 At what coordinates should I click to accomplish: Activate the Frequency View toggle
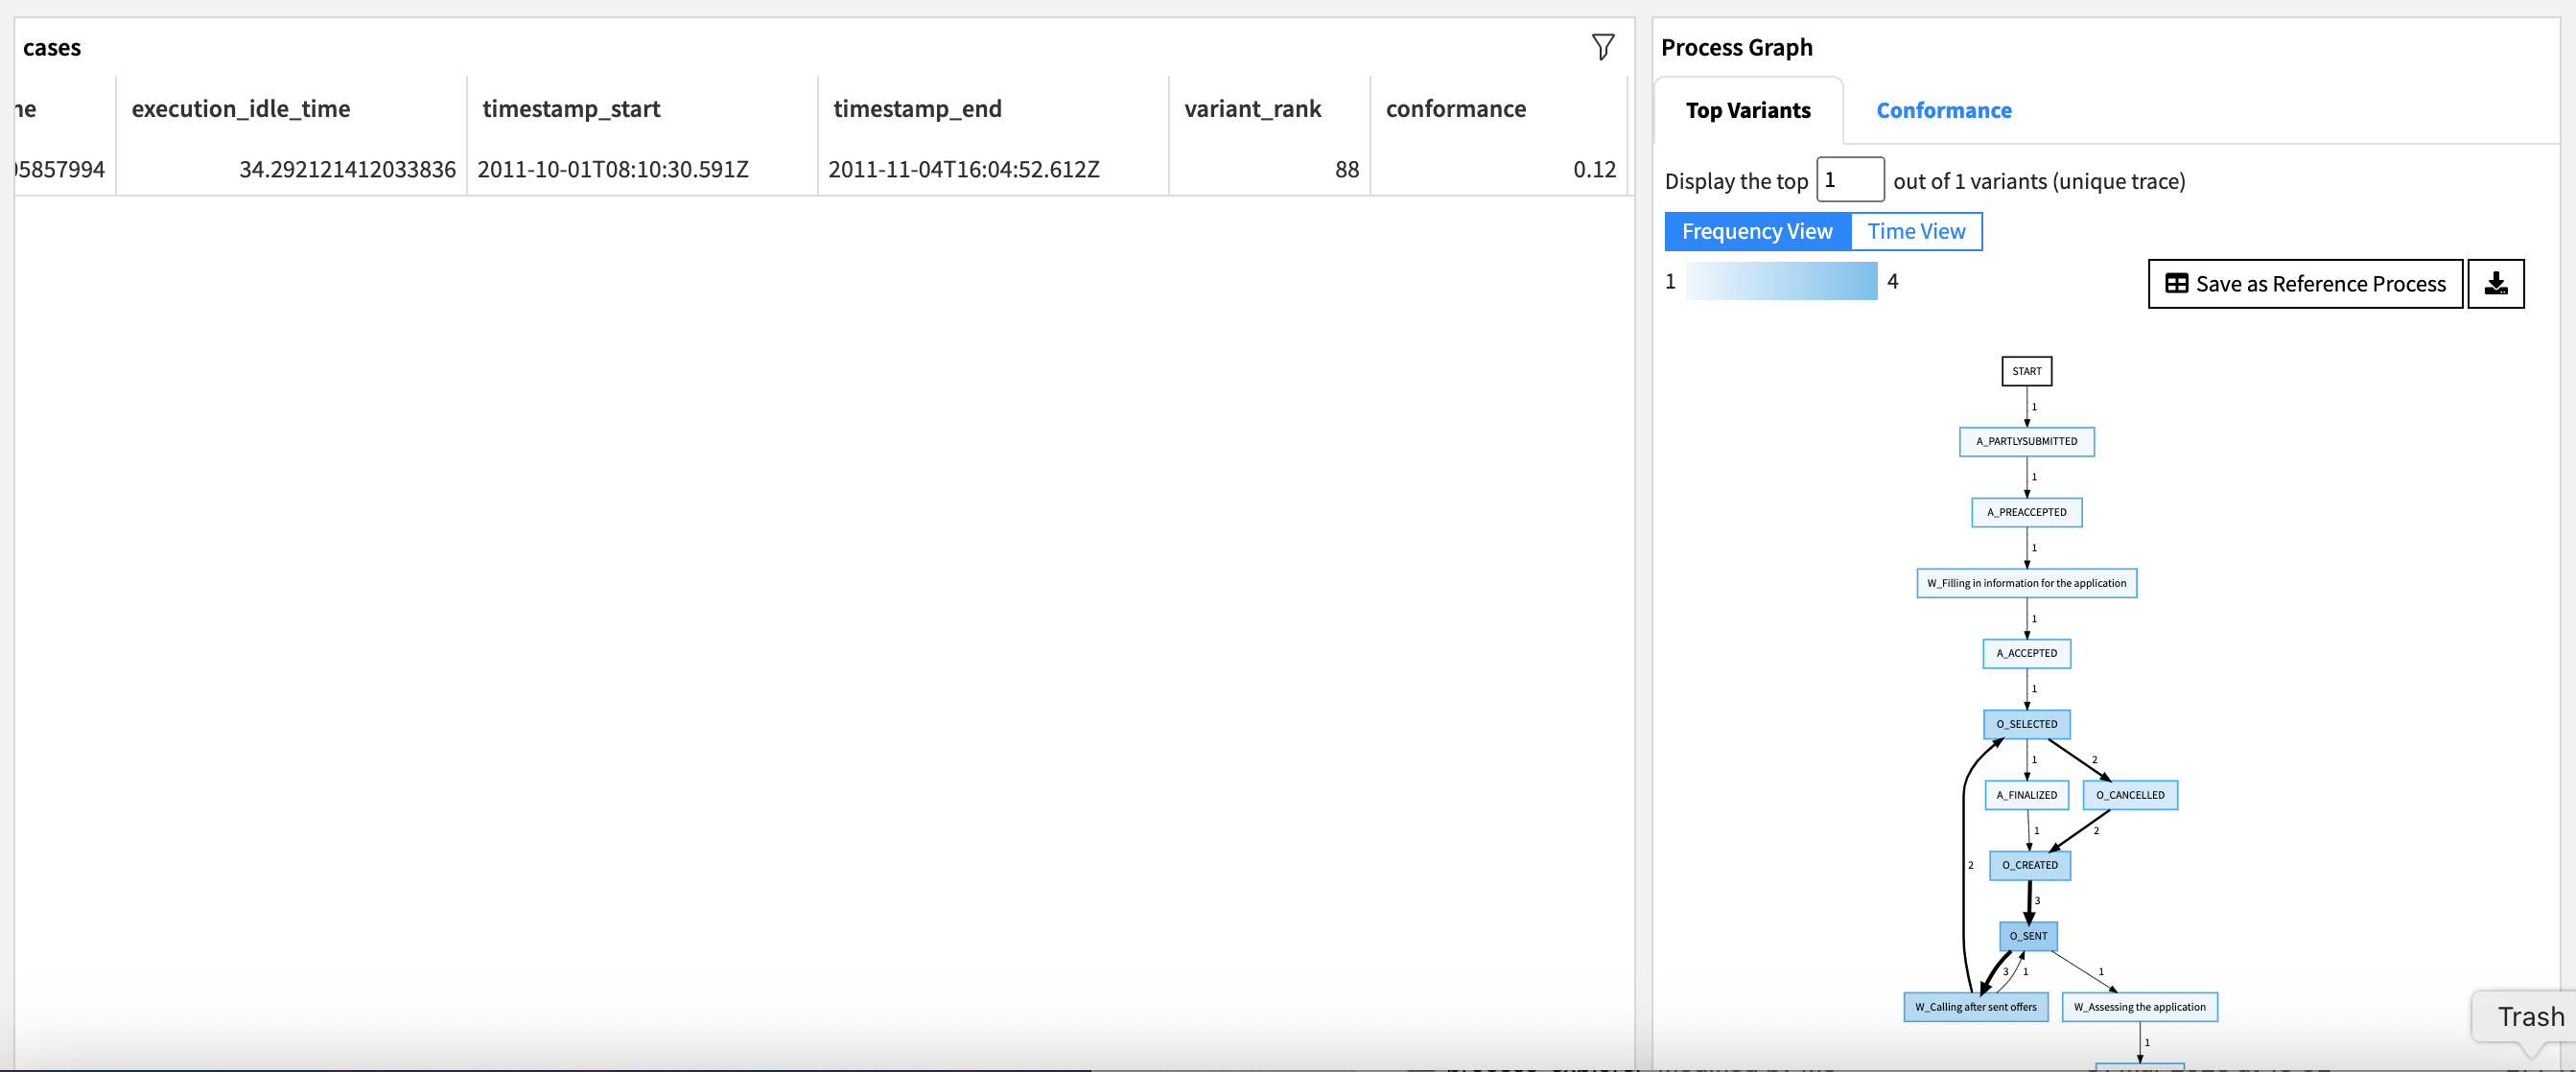1757,231
